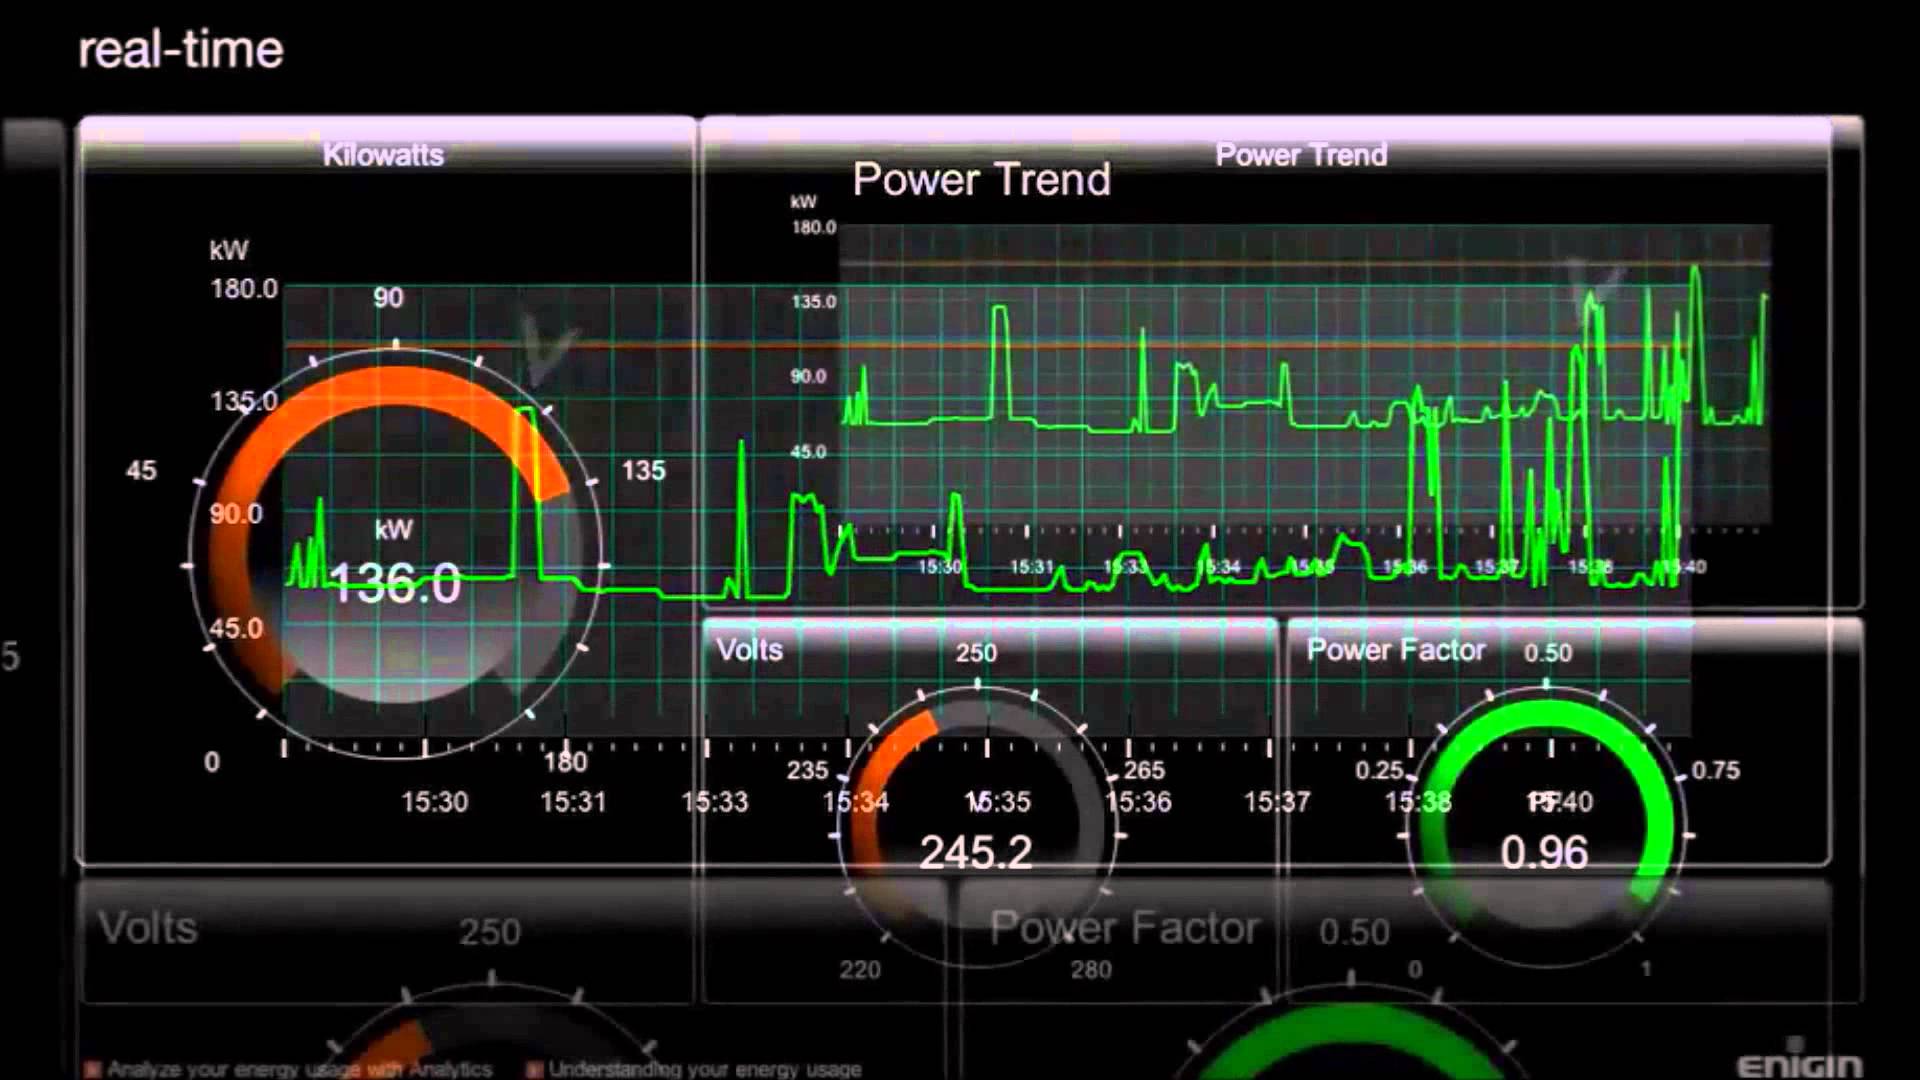This screenshot has height=1080, width=1920.
Task: Click the real-time heading text
Action: click(x=181, y=50)
